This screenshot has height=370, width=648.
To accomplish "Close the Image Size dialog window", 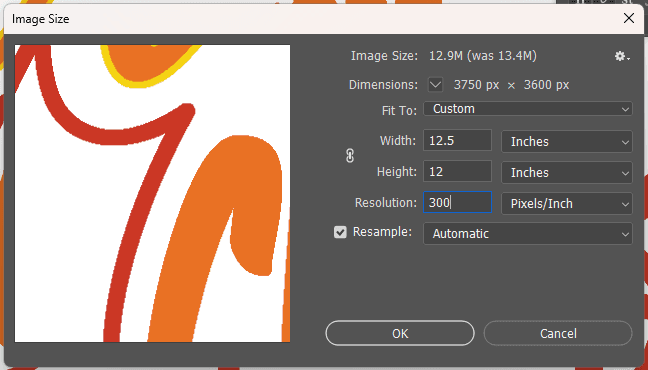I will (x=629, y=18).
